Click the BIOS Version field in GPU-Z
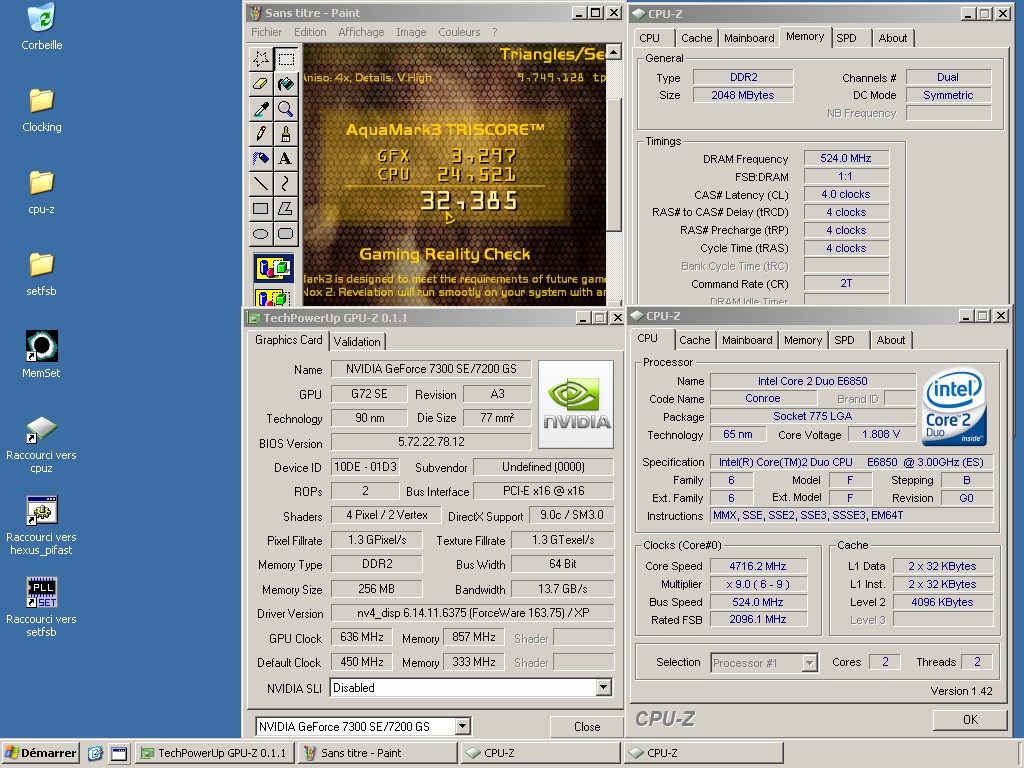 431,442
